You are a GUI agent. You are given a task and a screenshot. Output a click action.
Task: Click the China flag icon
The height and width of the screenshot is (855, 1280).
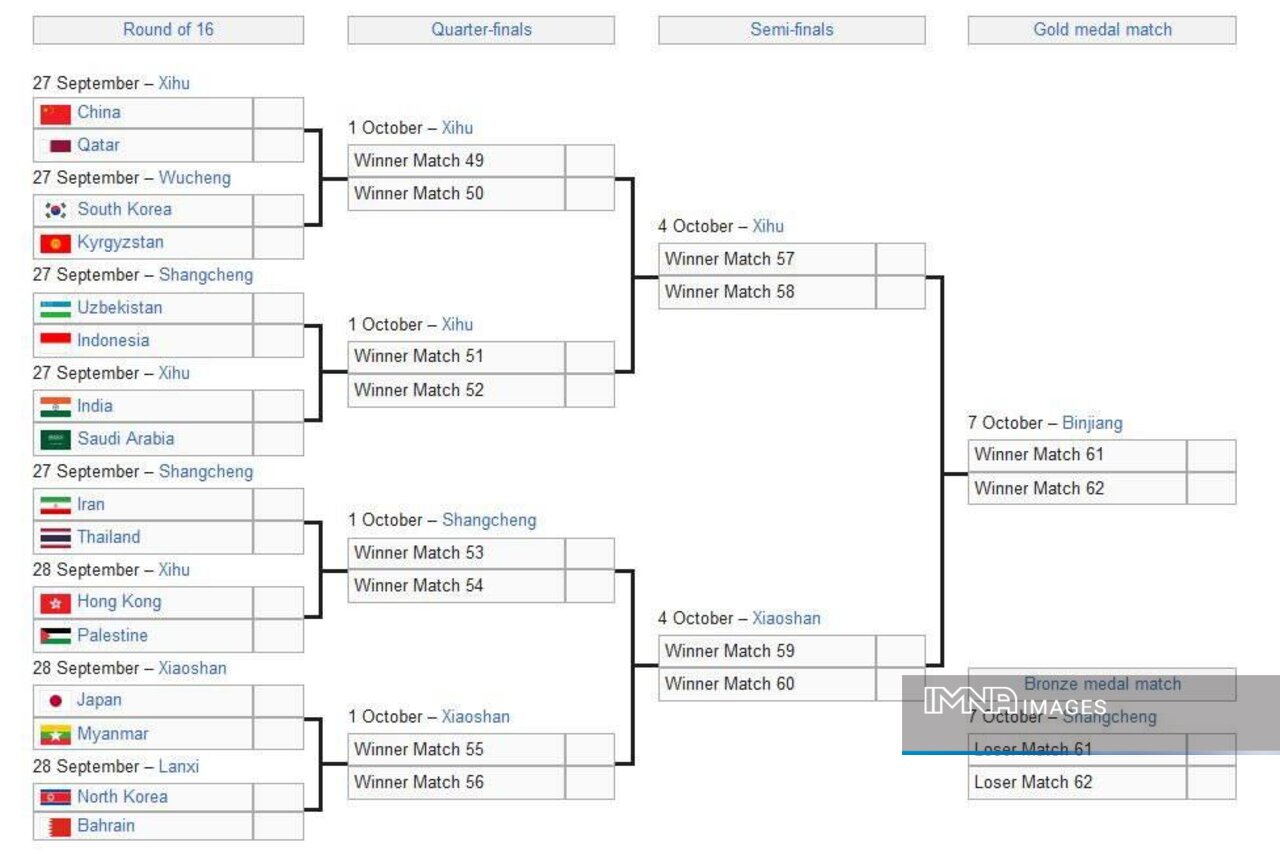pyautogui.click(x=55, y=113)
